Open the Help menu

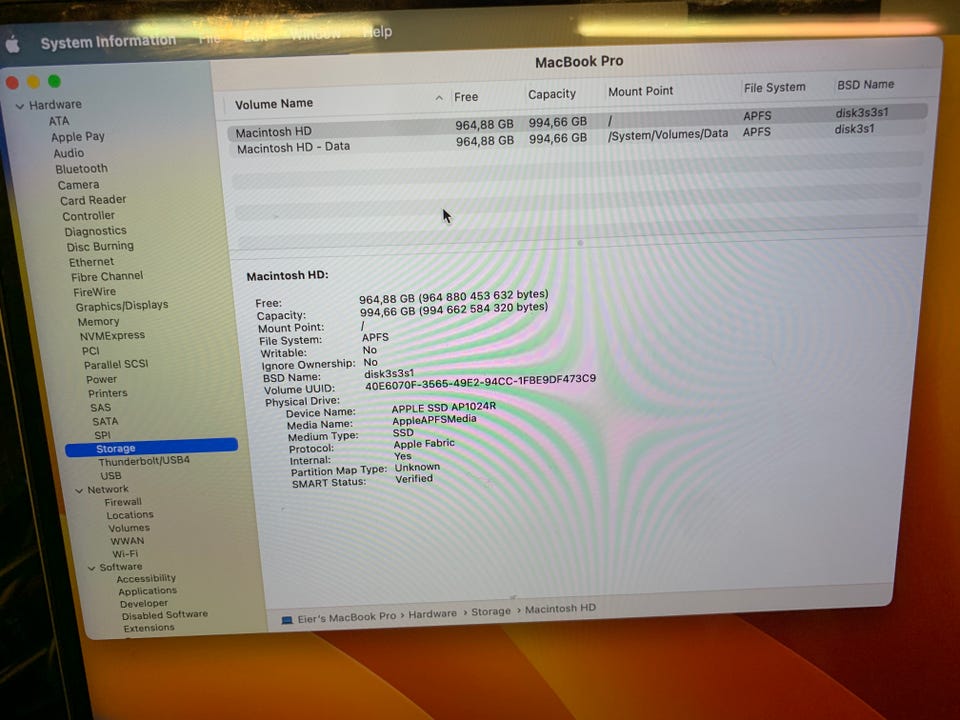(377, 32)
